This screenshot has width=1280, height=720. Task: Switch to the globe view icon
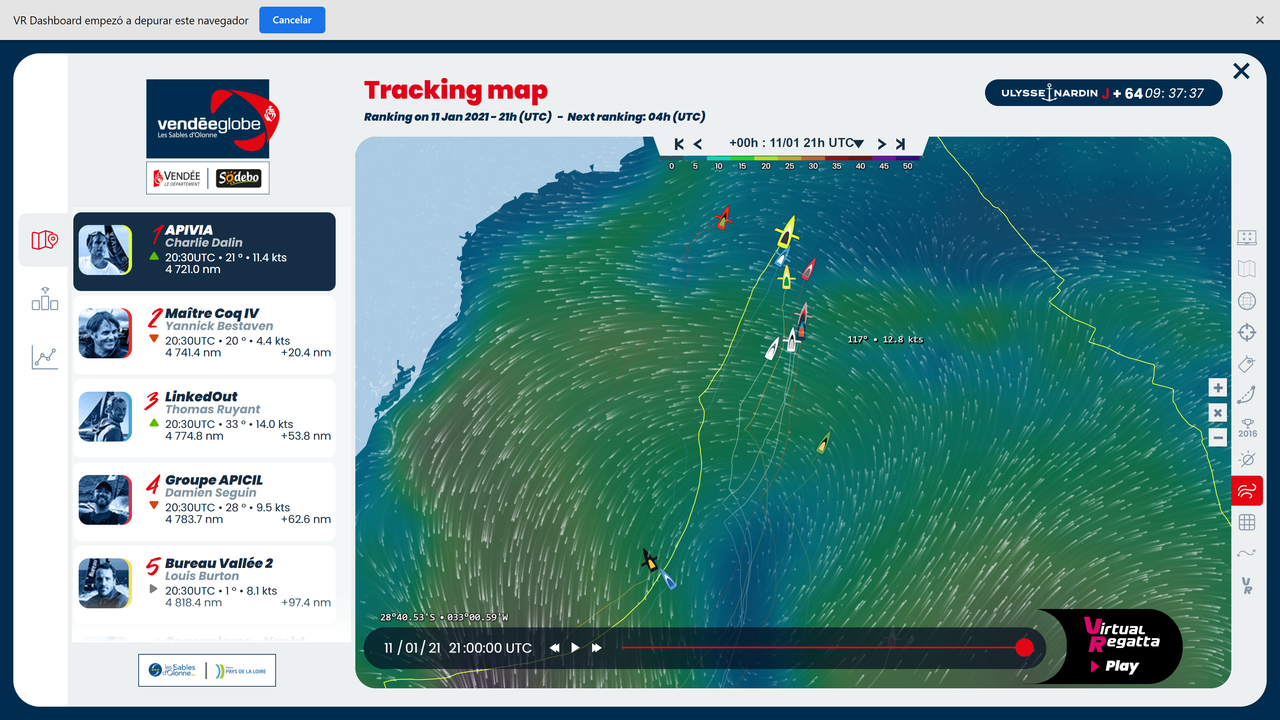tap(1247, 300)
